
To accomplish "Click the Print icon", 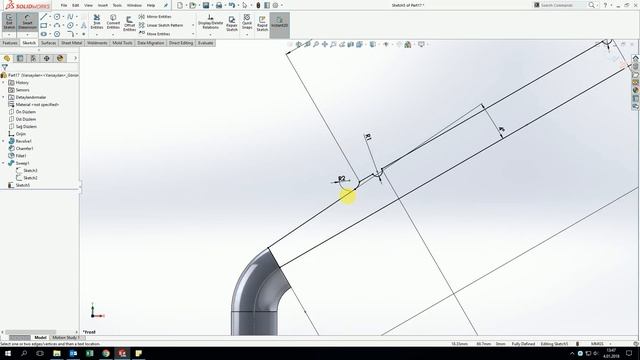I will click(219, 5).
